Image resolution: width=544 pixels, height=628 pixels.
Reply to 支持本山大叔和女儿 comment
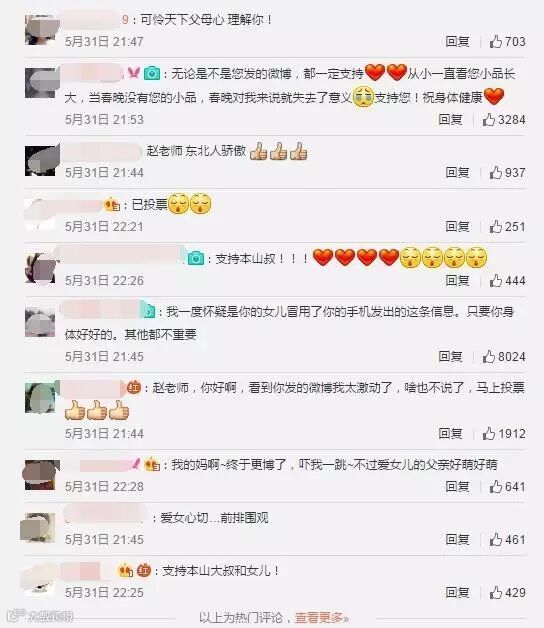[x=457, y=592]
